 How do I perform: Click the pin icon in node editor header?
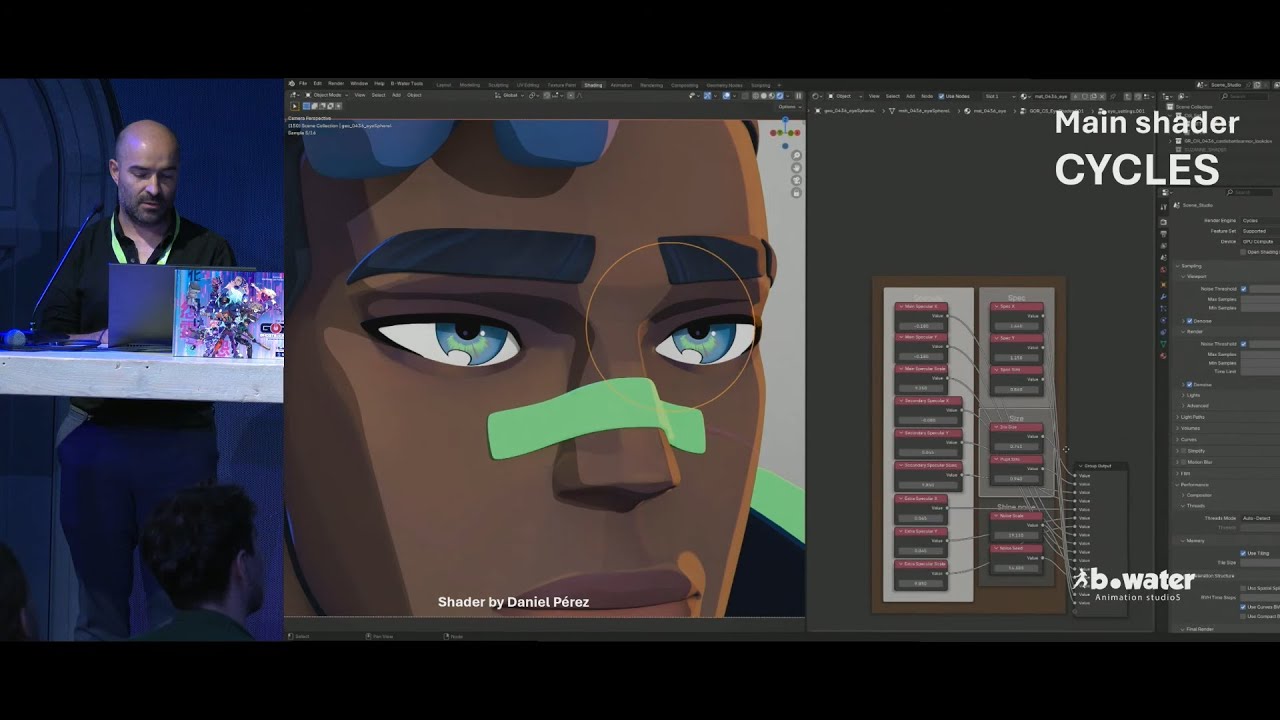point(1113,96)
